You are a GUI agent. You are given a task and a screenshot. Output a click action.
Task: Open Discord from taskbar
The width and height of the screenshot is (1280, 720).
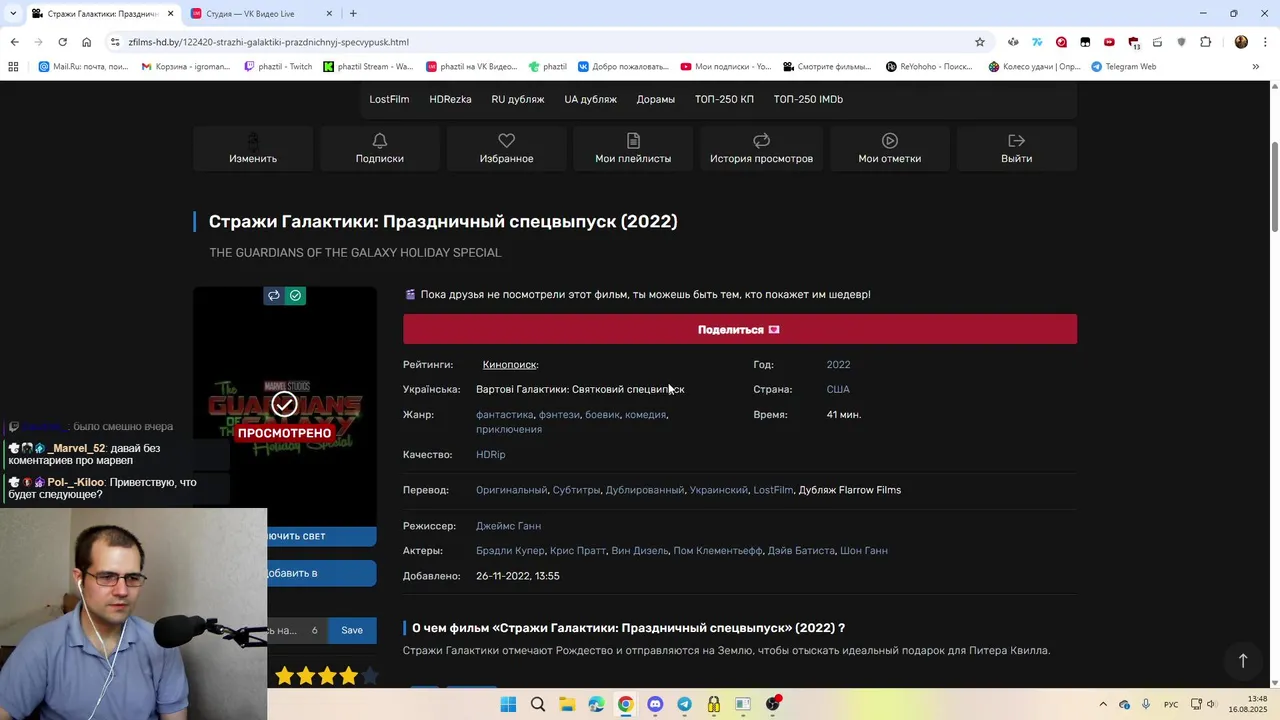coord(655,704)
